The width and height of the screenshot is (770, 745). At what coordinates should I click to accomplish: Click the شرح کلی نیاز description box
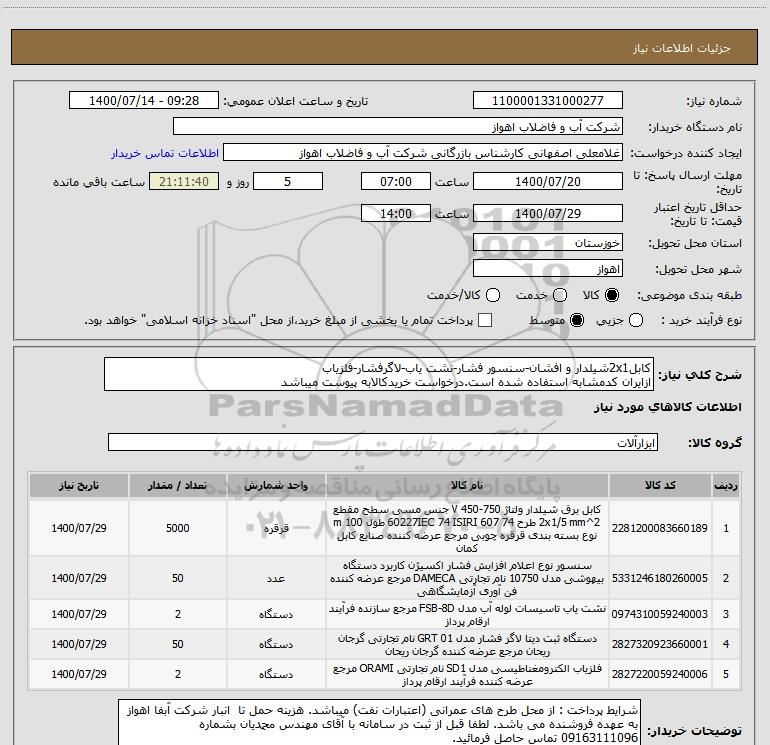click(x=379, y=375)
